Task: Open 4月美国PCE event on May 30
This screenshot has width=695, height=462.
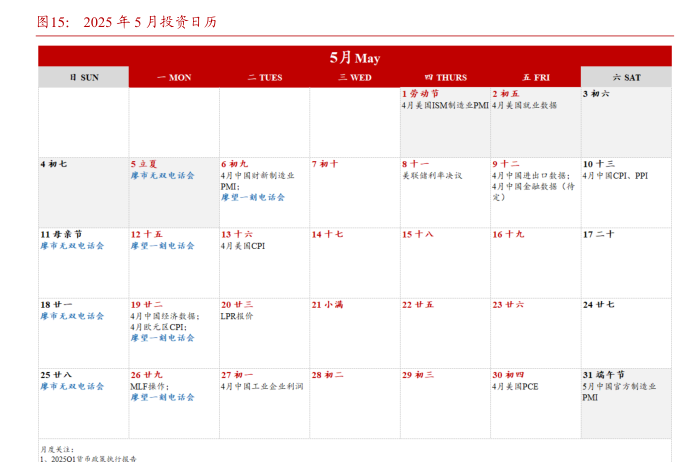Action: 515,386
